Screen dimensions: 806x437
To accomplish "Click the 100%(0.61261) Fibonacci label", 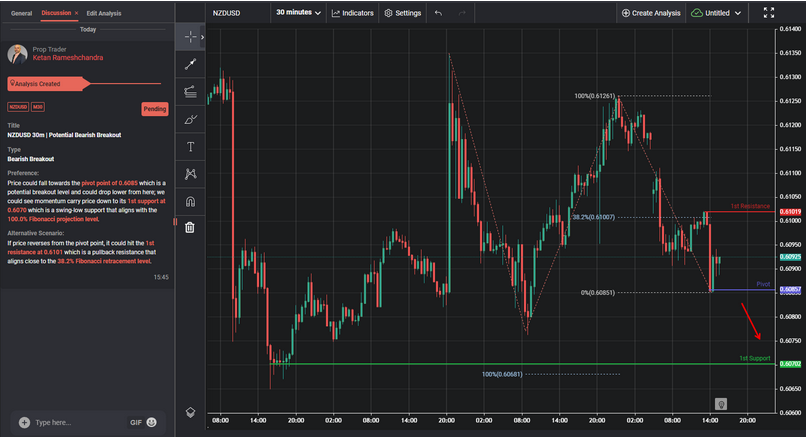I will 594,96.
